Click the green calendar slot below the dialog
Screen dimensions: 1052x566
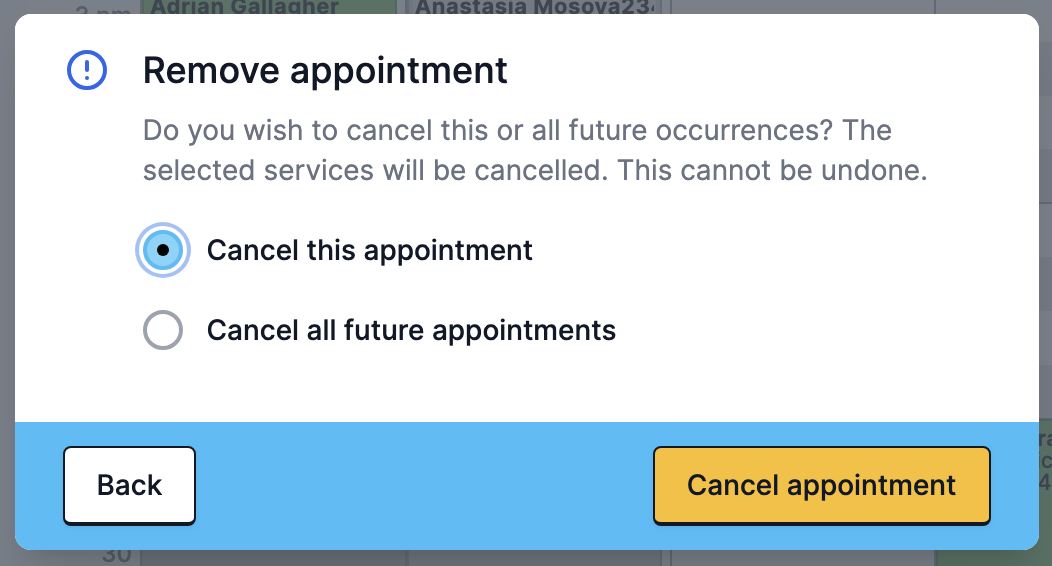993,558
